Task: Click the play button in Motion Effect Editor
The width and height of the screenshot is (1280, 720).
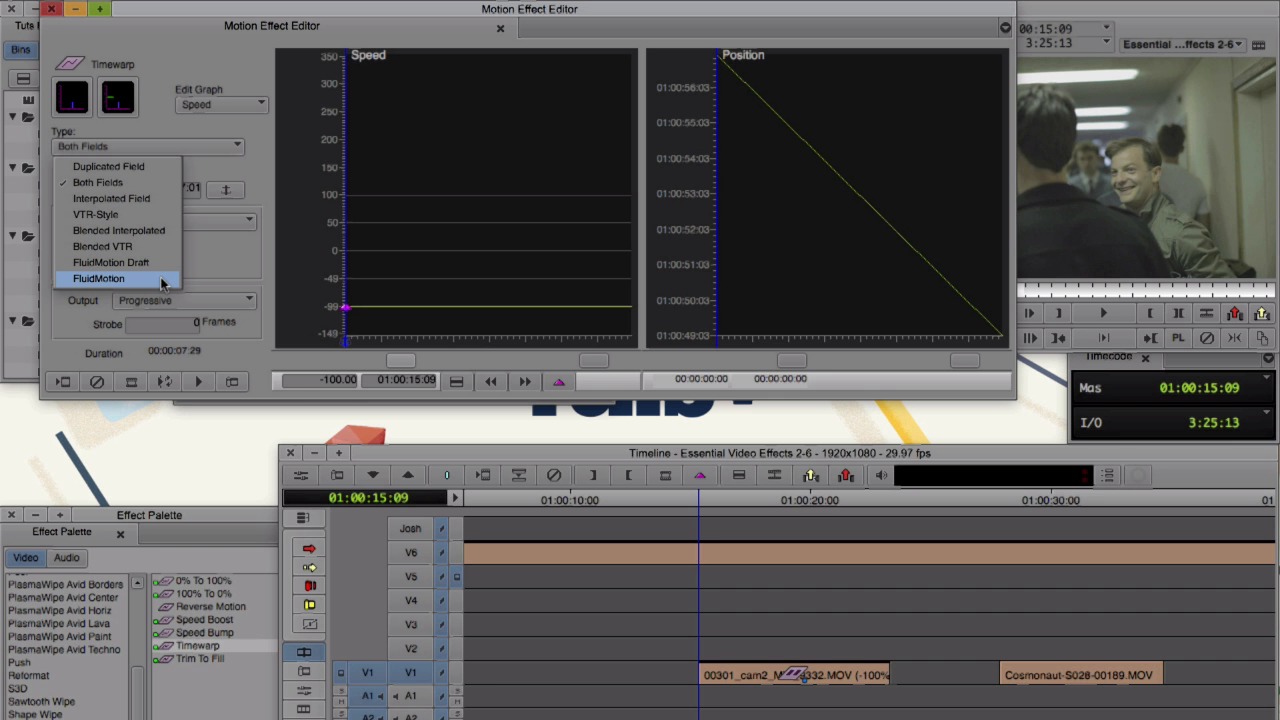Action: (198, 382)
